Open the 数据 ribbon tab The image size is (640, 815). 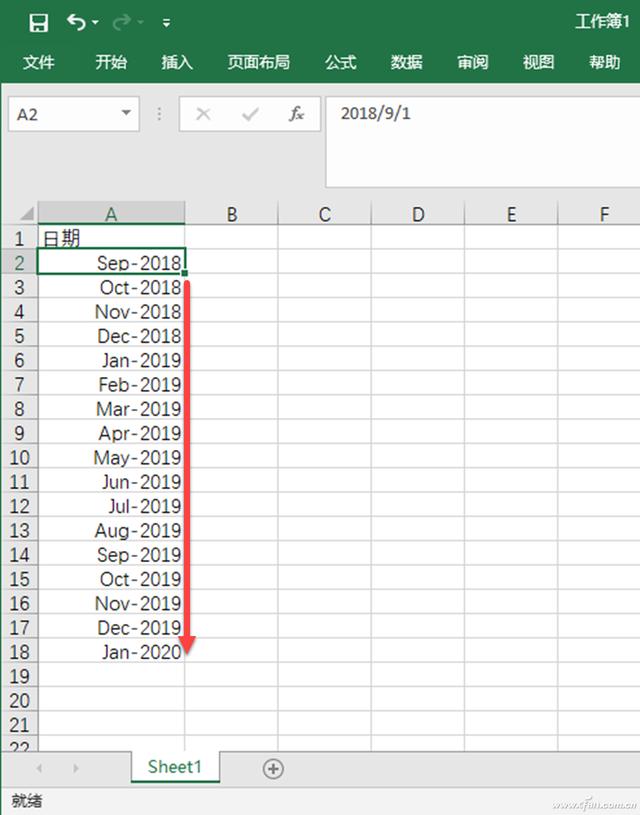click(x=407, y=62)
